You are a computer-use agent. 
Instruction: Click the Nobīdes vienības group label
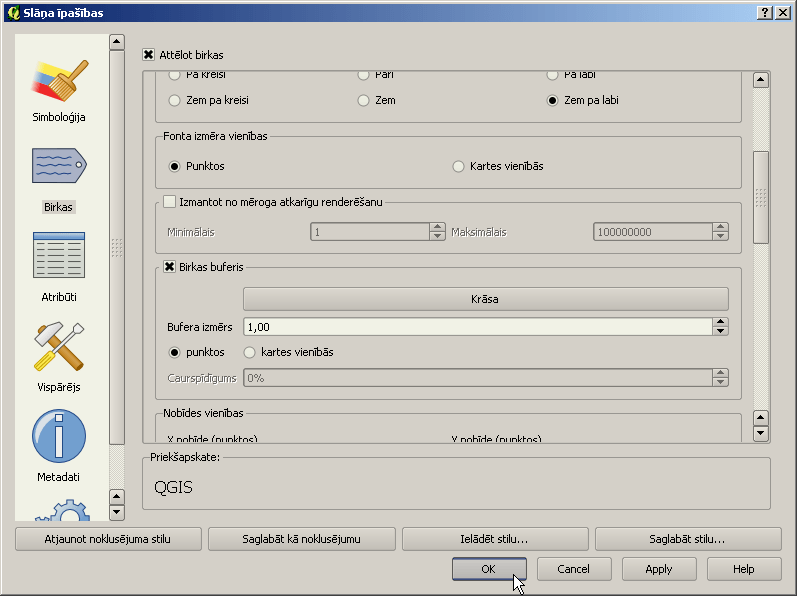coord(203,413)
